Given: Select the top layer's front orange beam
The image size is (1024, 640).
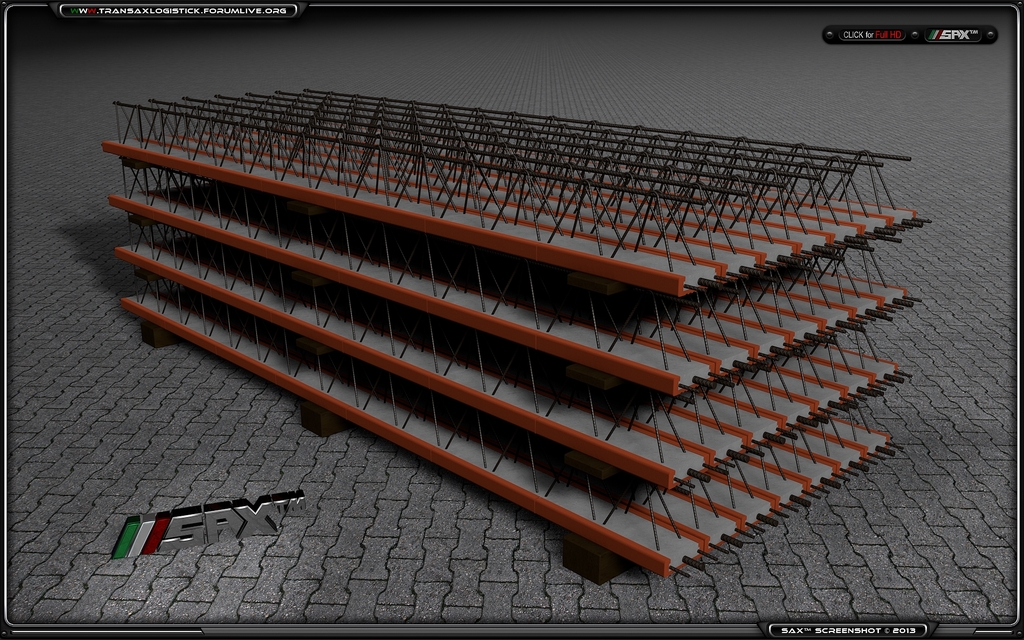Looking at the screenshot, I should 400,218.
